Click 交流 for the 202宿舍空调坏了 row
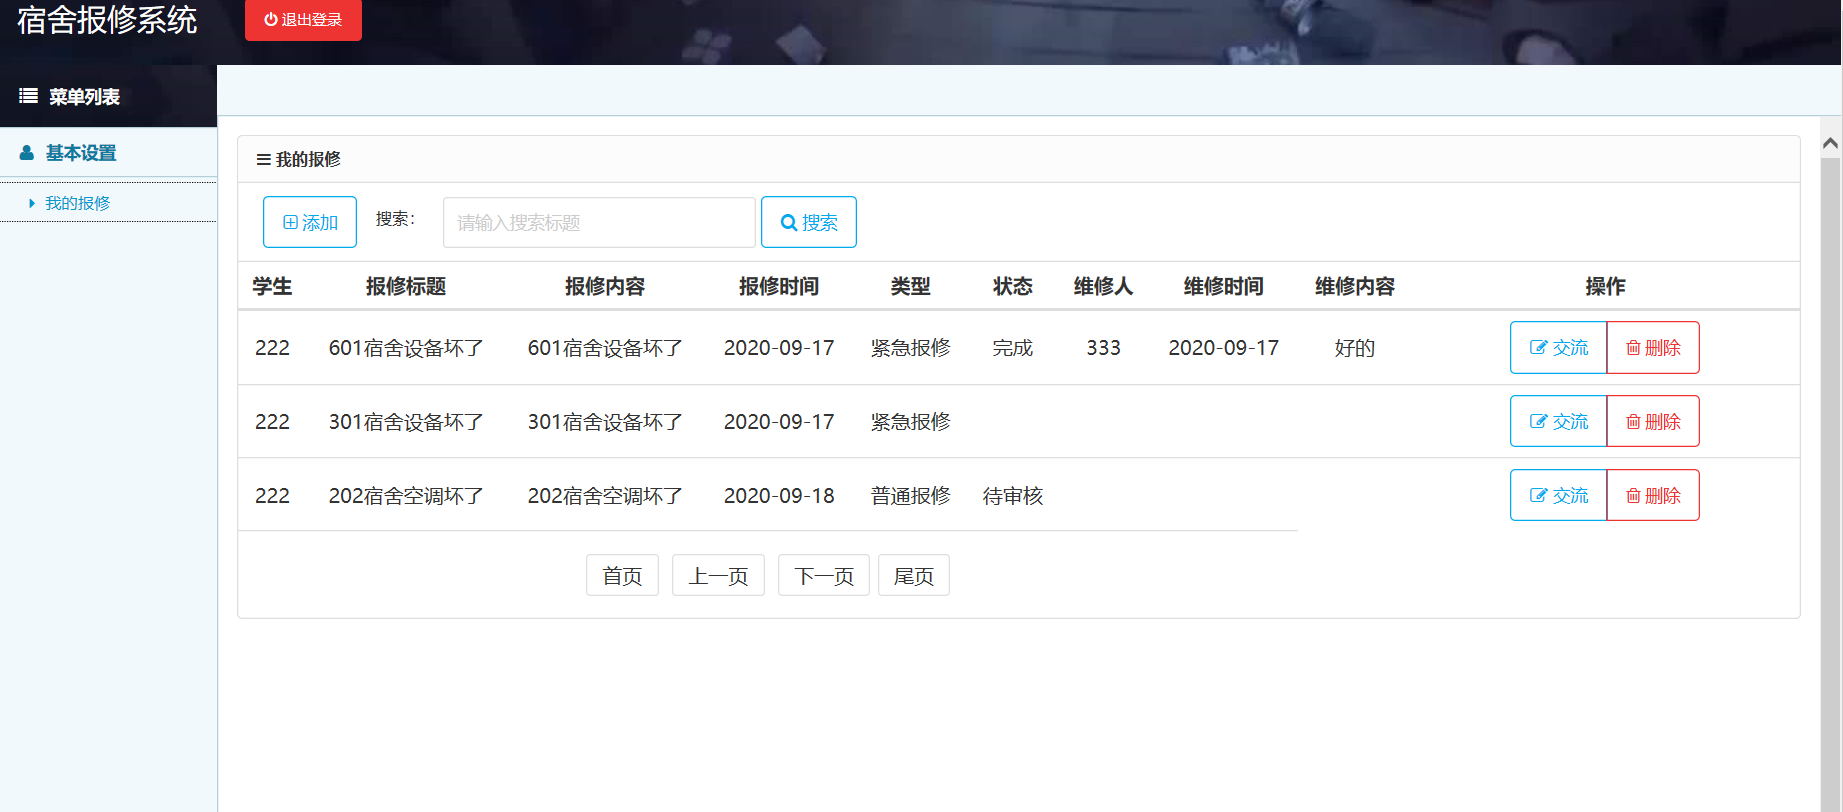The width and height of the screenshot is (1843, 812). point(1558,495)
